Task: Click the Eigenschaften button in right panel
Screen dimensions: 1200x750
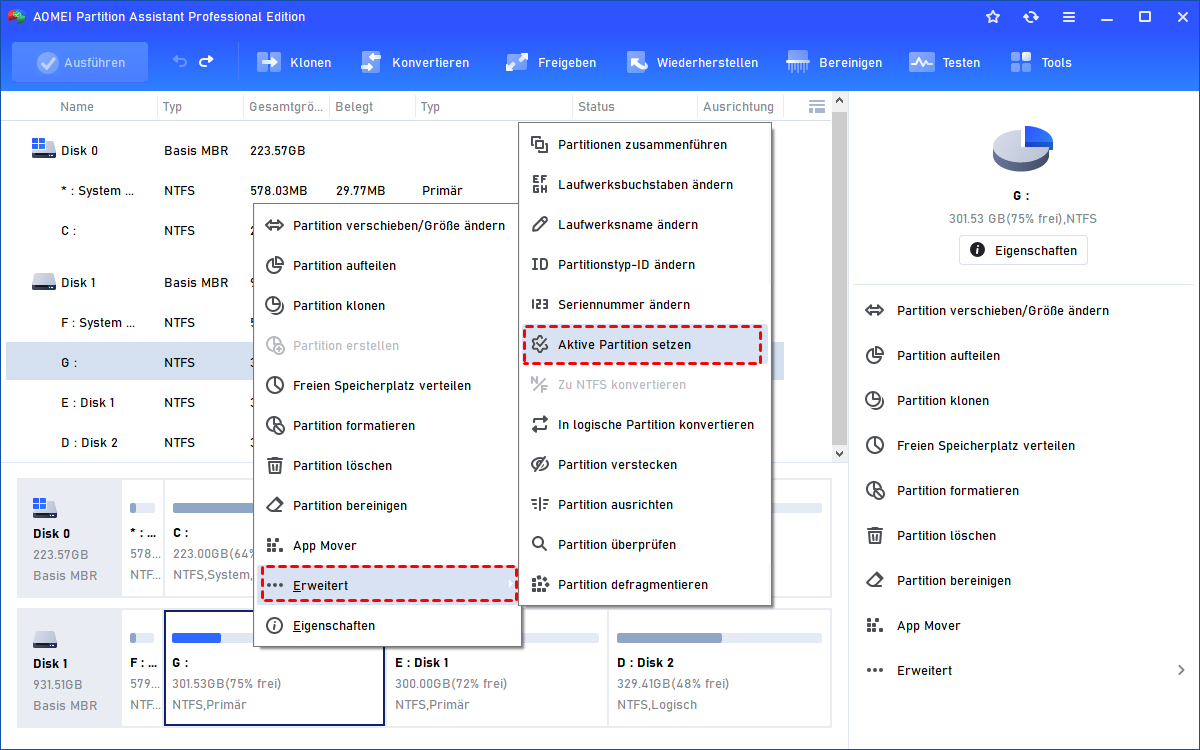Action: tap(1023, 250)
